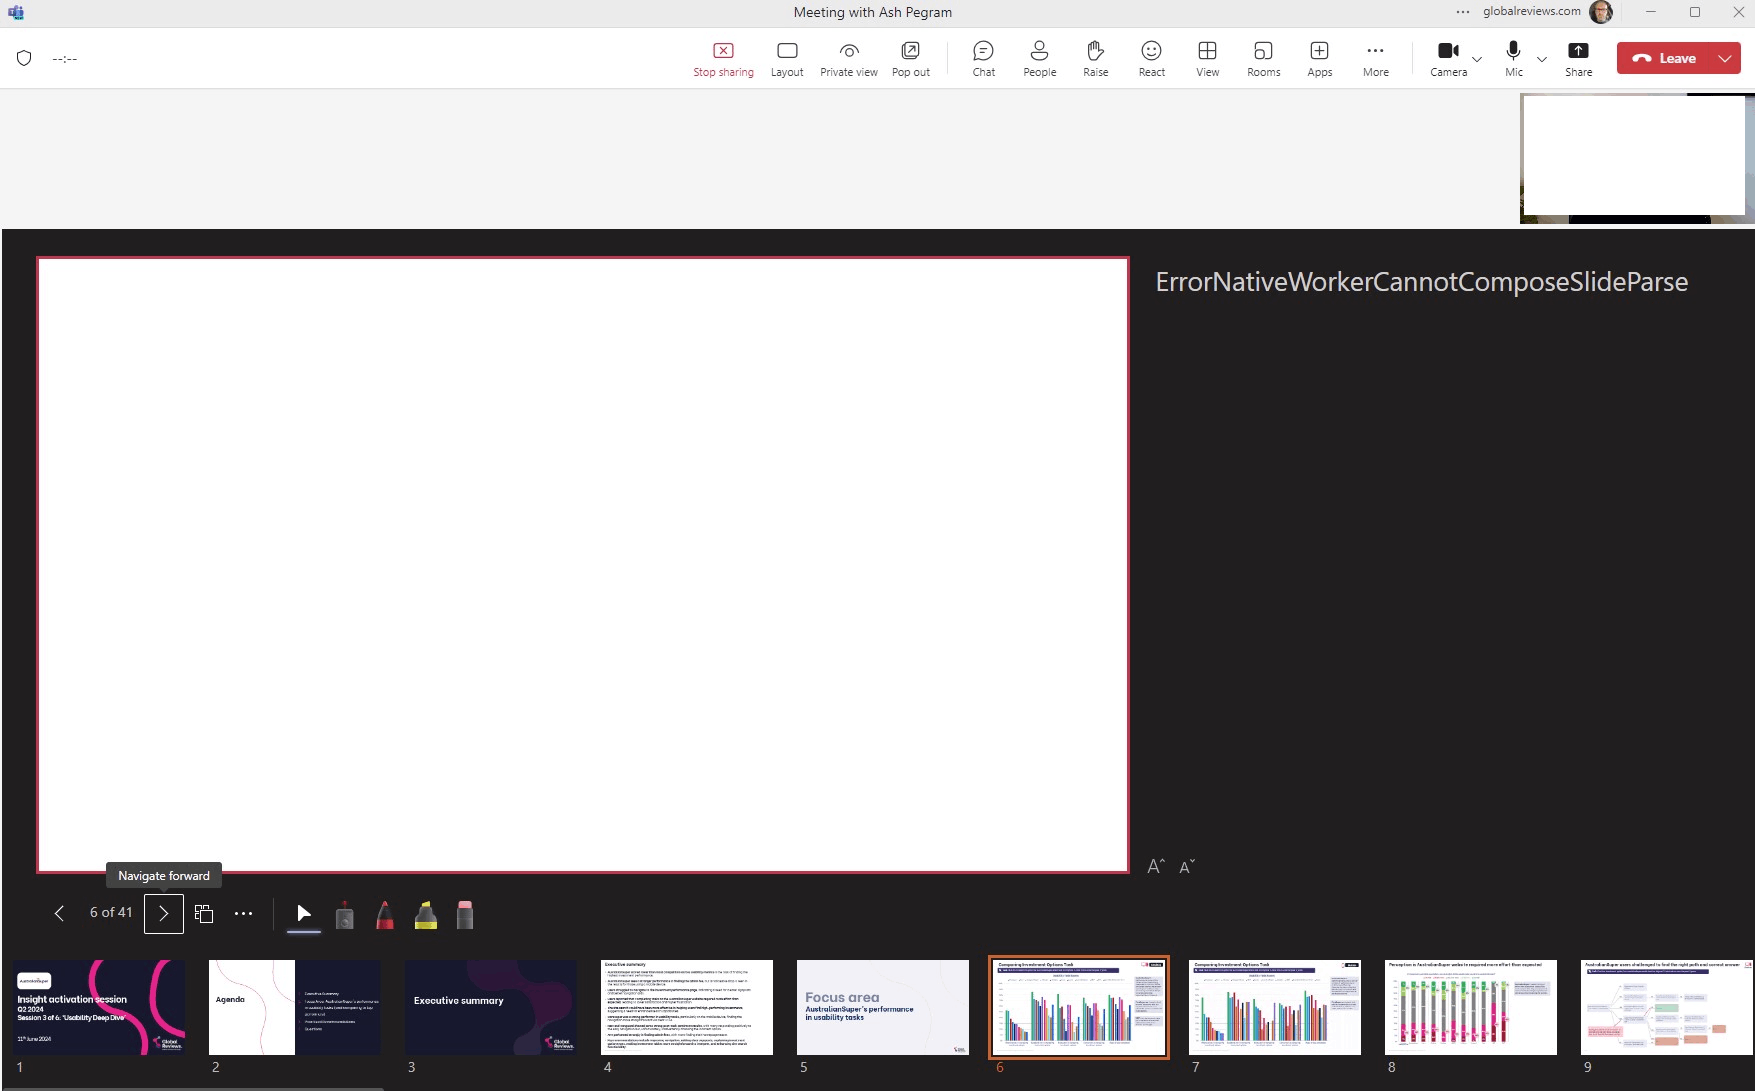Select slide 4 executive summary text thumbnail
Screen dimensions: 1755x1091
(687, 1007)
